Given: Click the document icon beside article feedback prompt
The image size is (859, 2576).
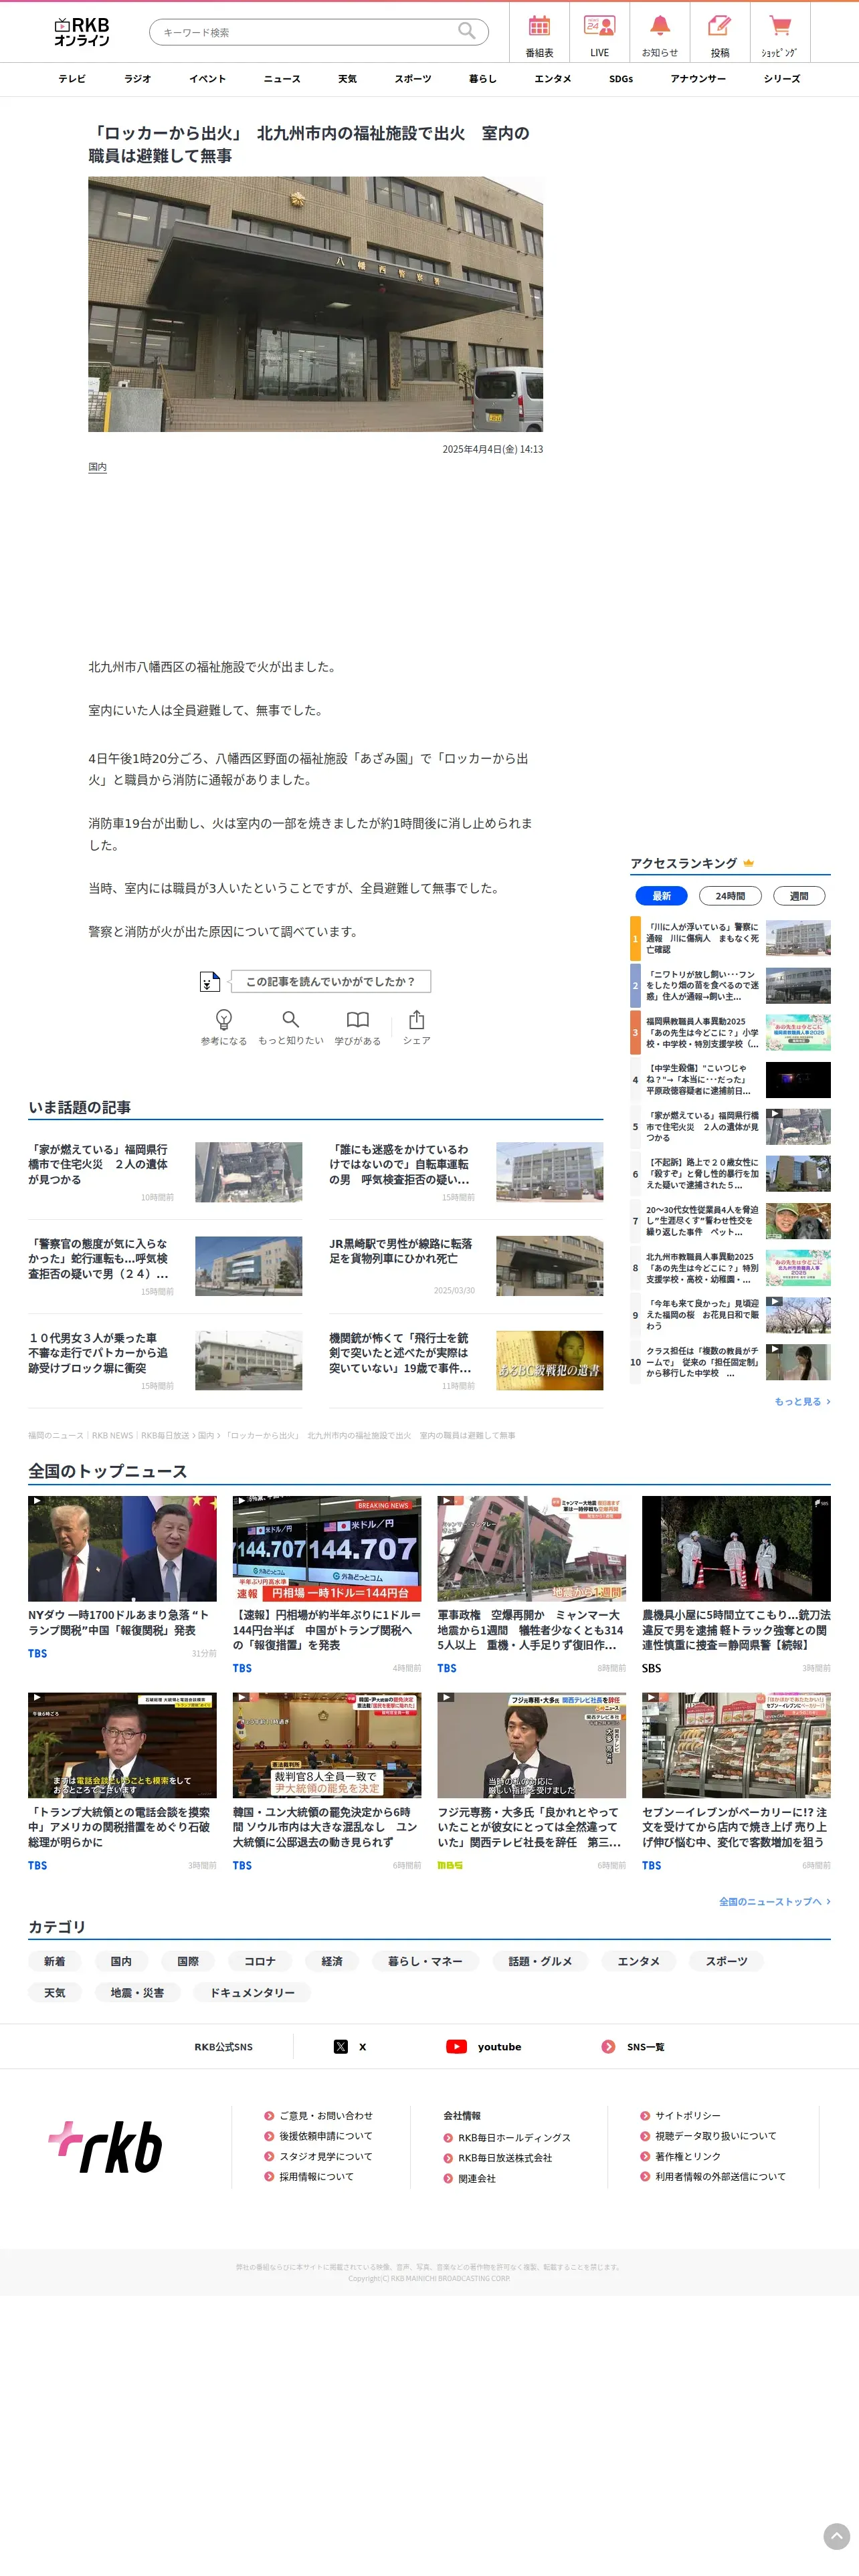Looking at the screenshot, I should [x=209, y=981].
